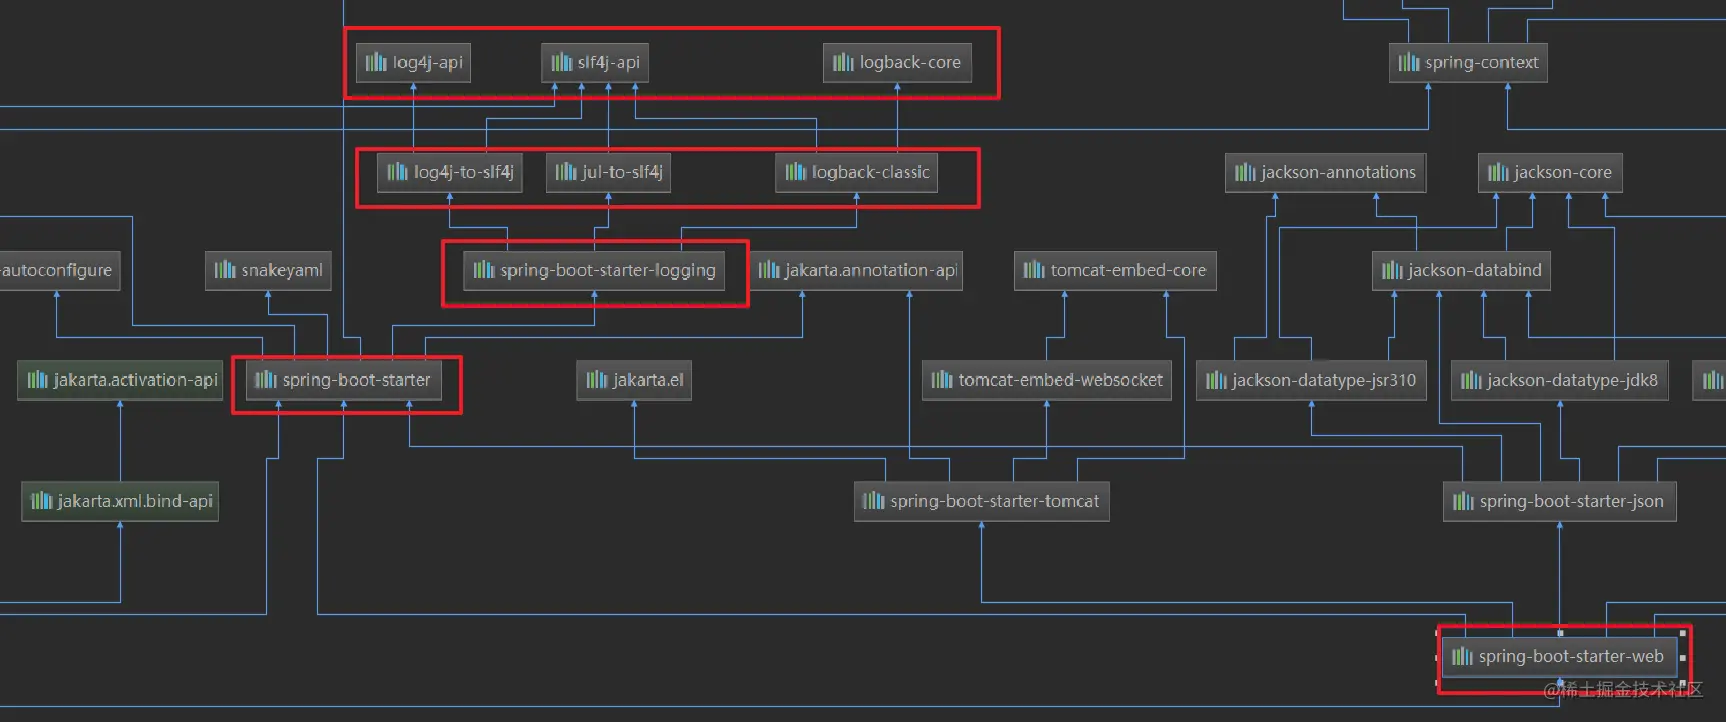The image size is (1726, 722).
Task: Click library icon on spring-boot-starter-logging node
Action: click(x=484, y=270)
